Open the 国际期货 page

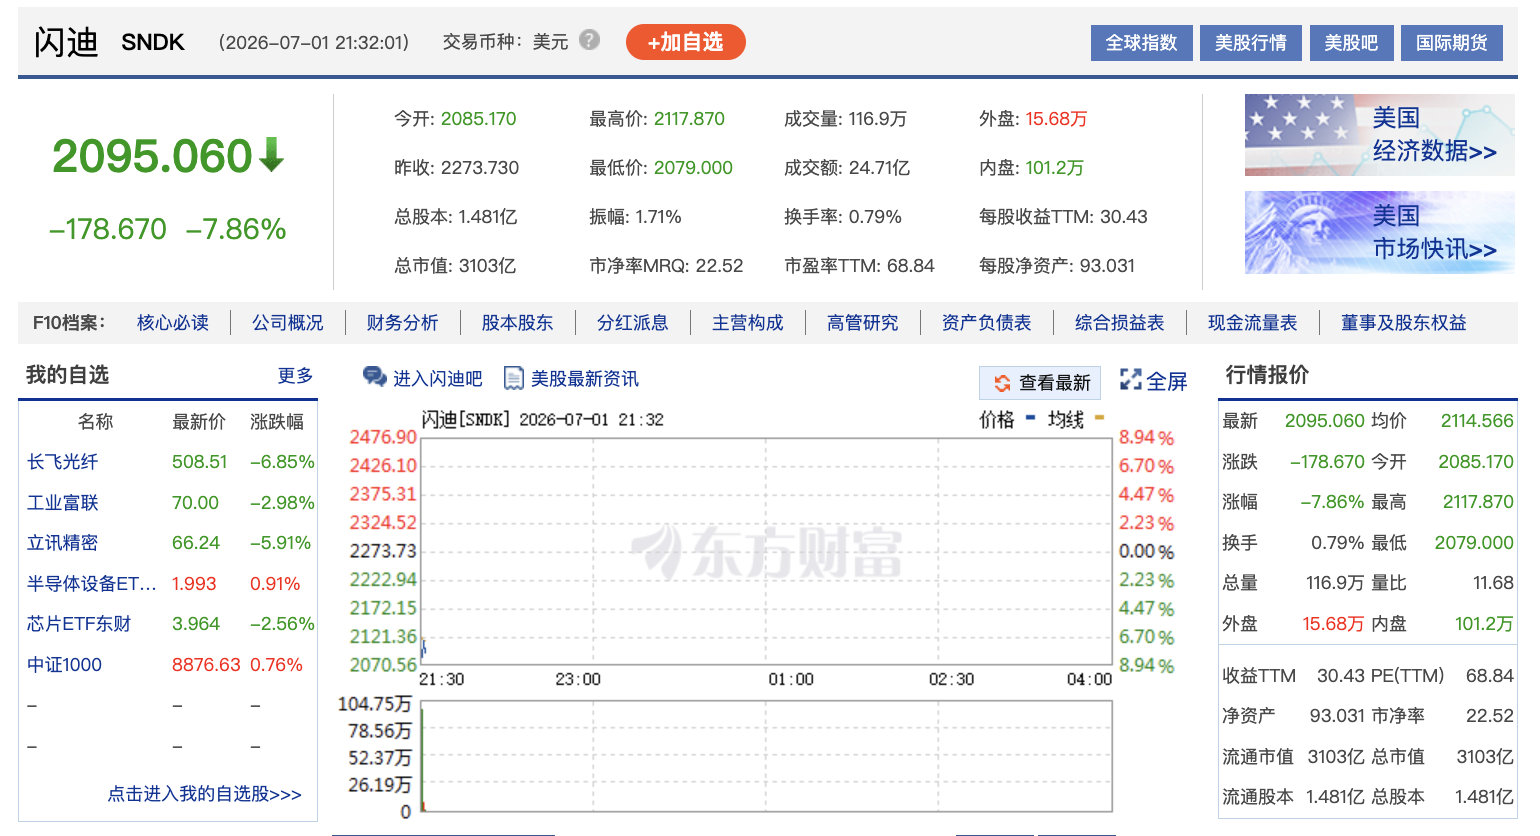1451,43
